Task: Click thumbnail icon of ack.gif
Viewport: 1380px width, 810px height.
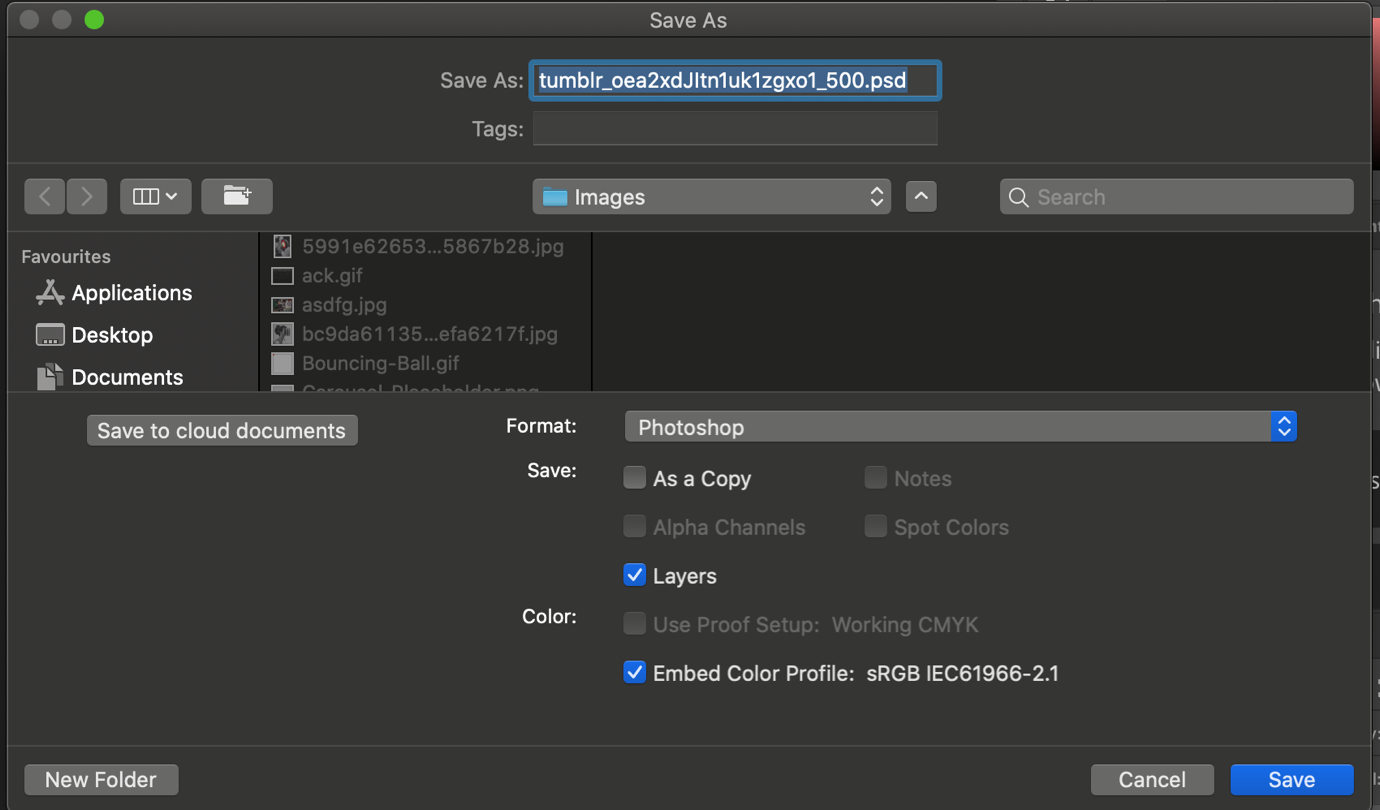Action: 282,275
